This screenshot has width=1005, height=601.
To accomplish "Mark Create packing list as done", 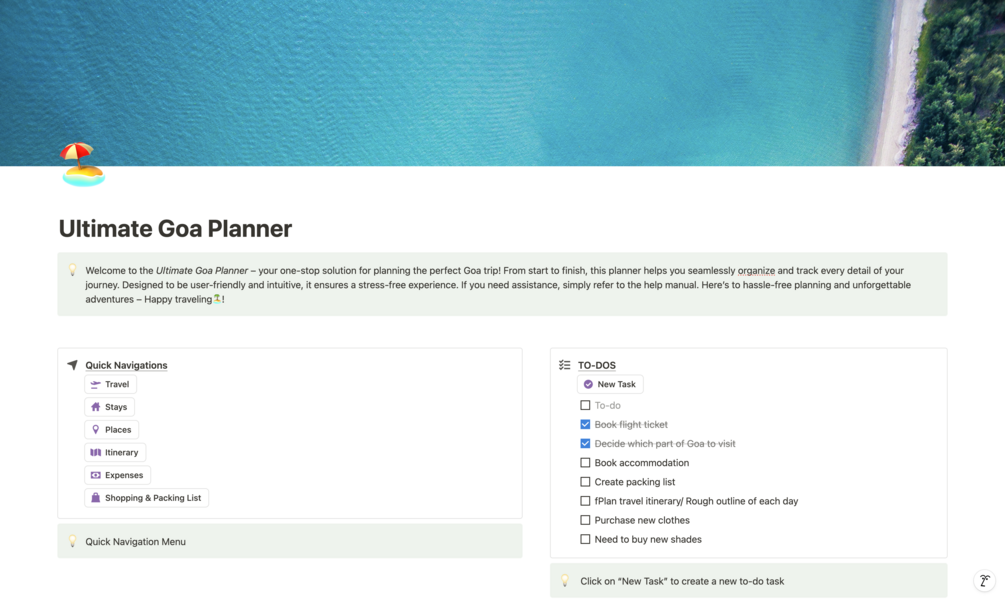I will (585, 482).
